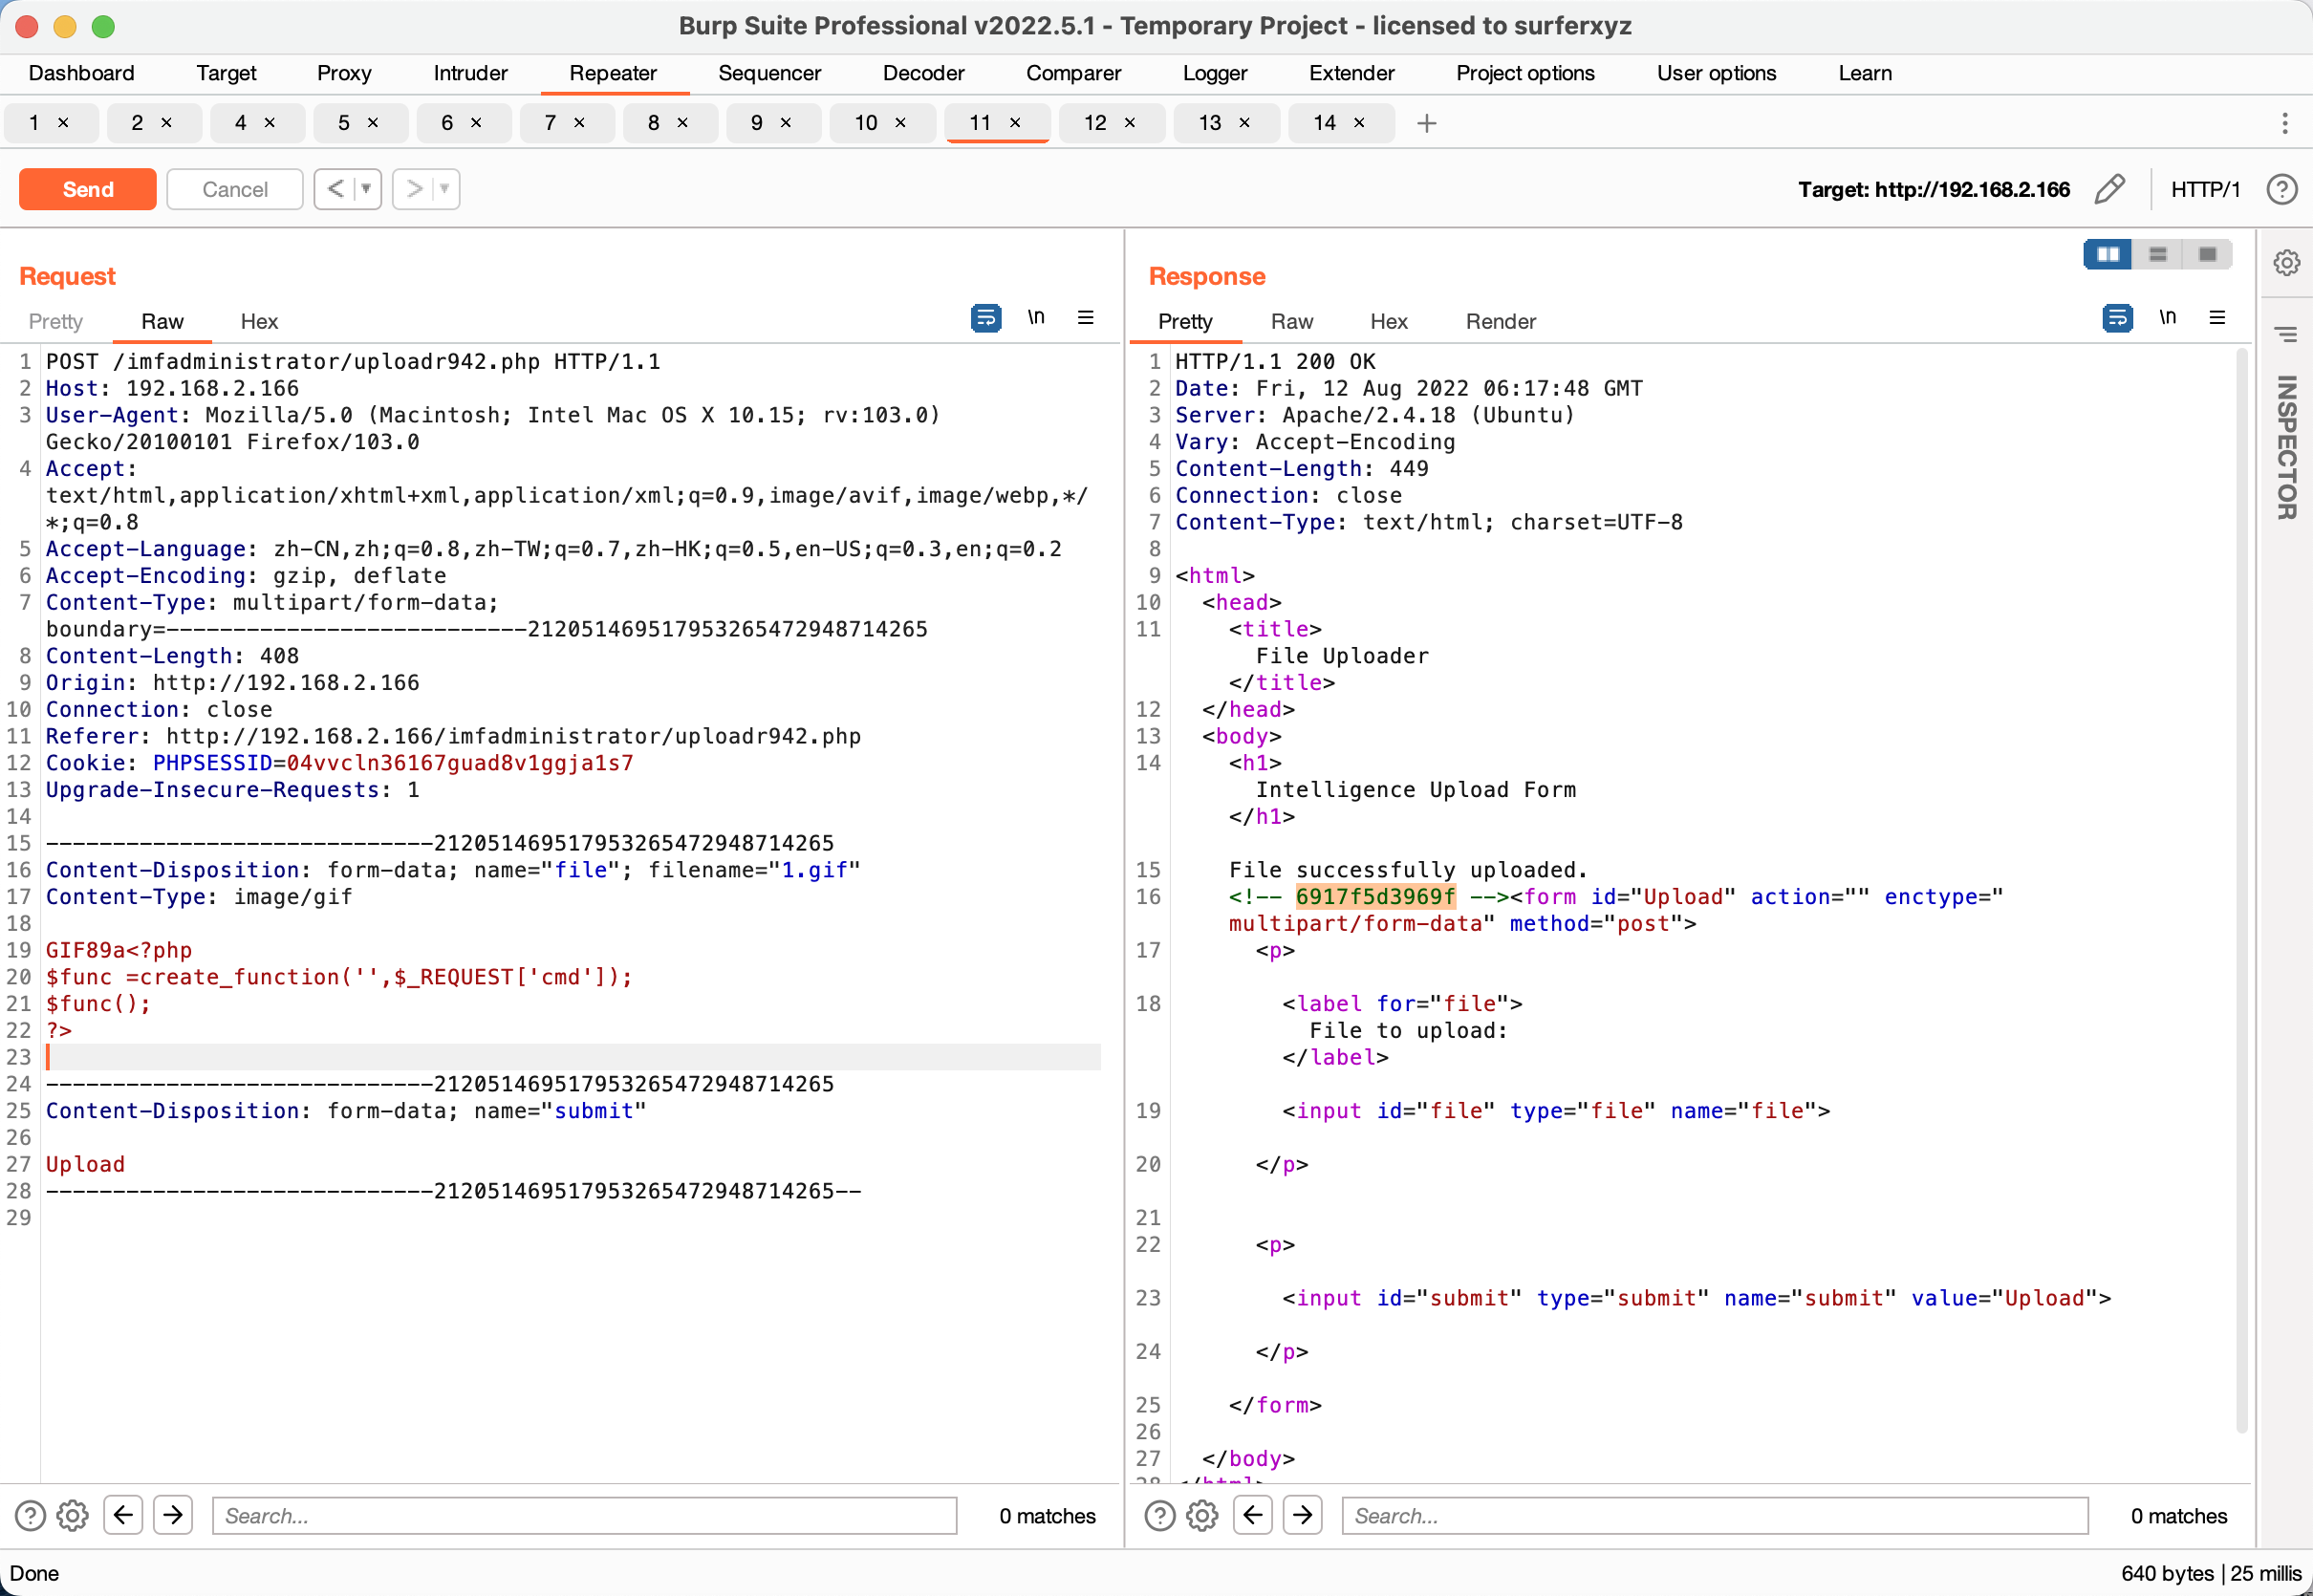This screenshot has width=2313, height=1596.
Task: Open the Dashboard tab
Action: [x=82, y=73]
